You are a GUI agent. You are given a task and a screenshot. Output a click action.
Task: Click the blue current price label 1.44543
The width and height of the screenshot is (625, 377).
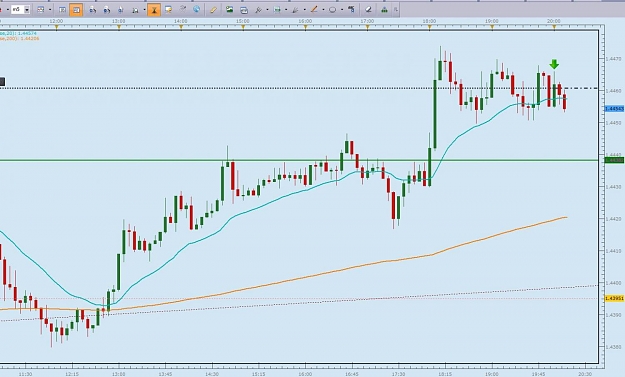[614, 109]
